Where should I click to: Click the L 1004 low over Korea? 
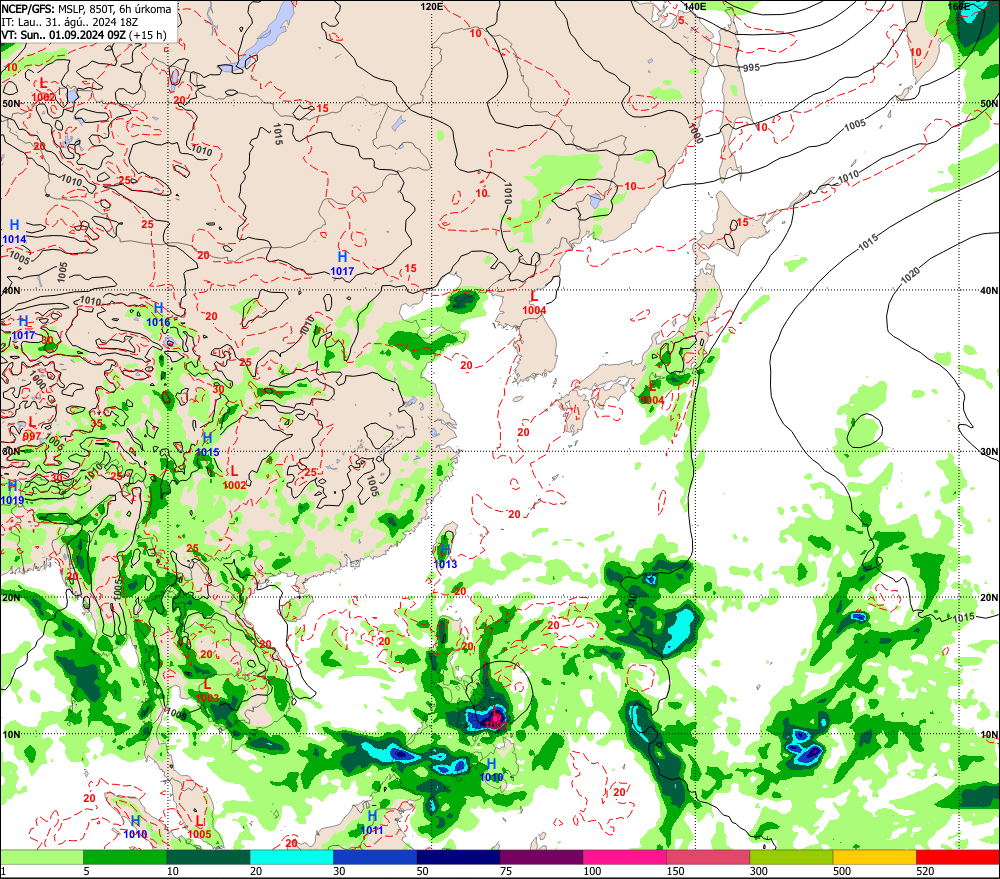pos(534,302)
